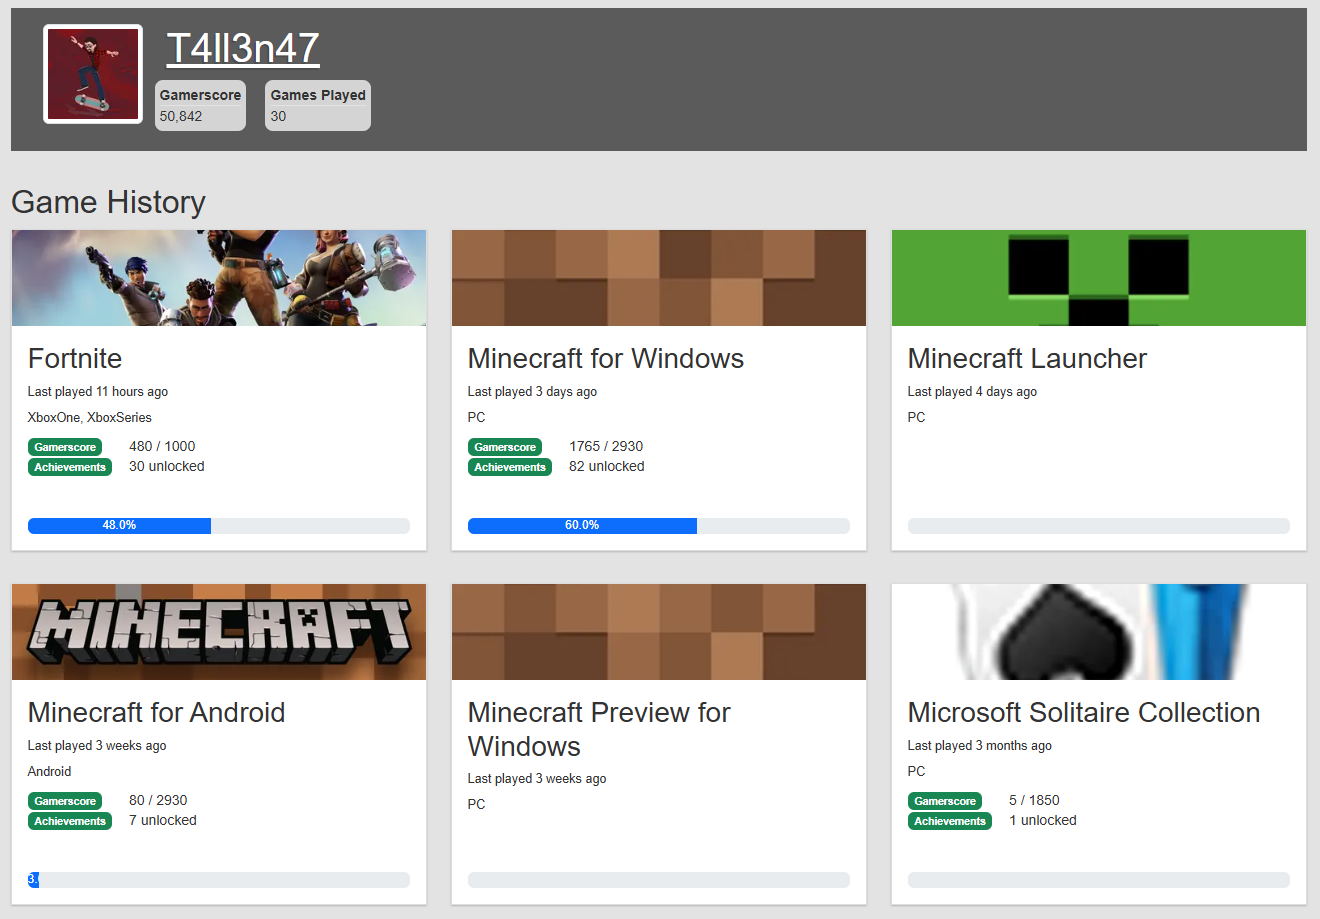Viewport: 1320px width, 919px height.
Task: Click the Microsoft Solitaire Collection progress bar
Action: pos(1099,880)
